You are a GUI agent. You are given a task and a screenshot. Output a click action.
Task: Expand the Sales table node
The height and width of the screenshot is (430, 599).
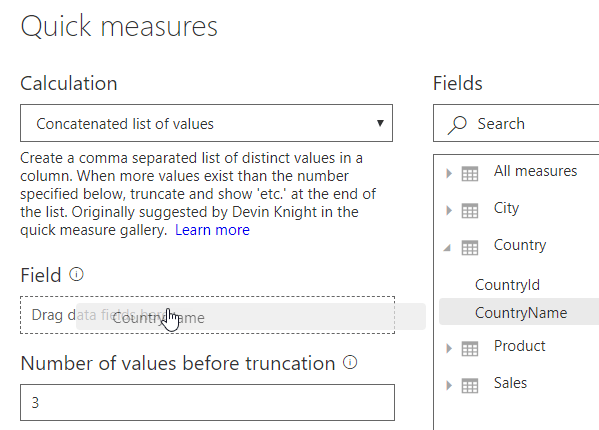pyautogui.click(x=449, y=385)
